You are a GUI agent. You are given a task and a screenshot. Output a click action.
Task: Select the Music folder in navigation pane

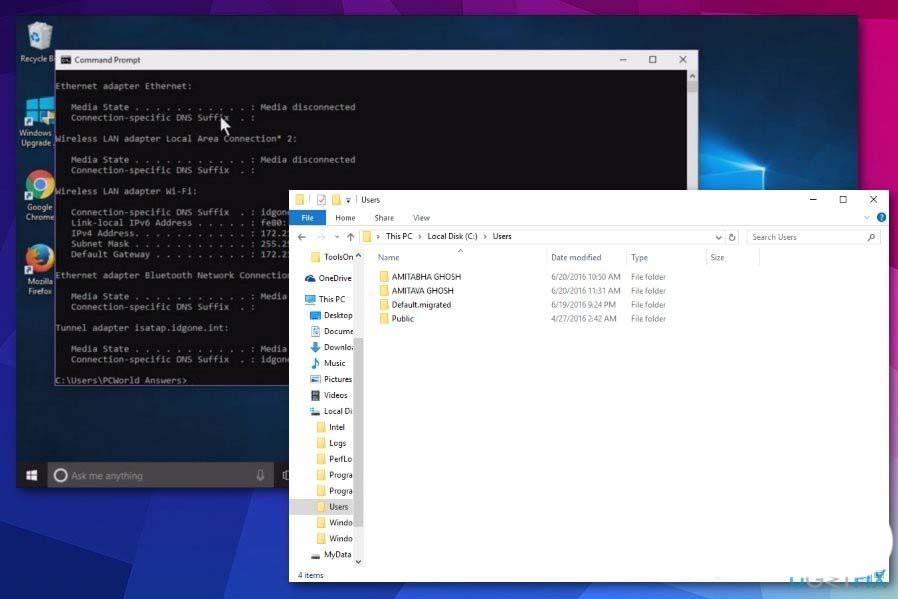click(x=334, y=363)
